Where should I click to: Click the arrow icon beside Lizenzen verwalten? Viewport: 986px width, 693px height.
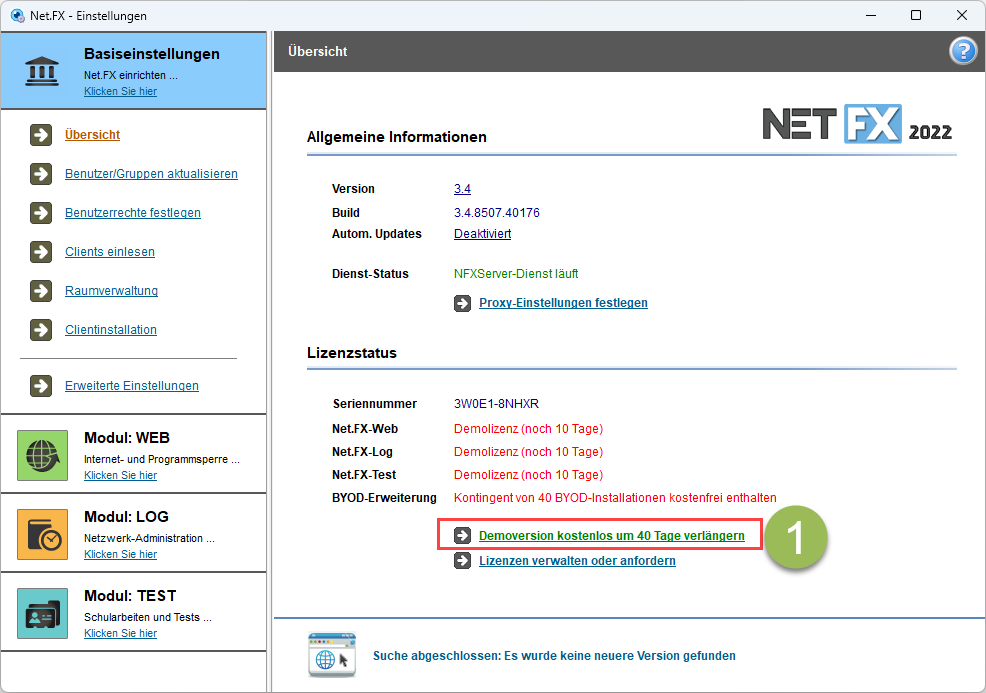pos(462,560)
